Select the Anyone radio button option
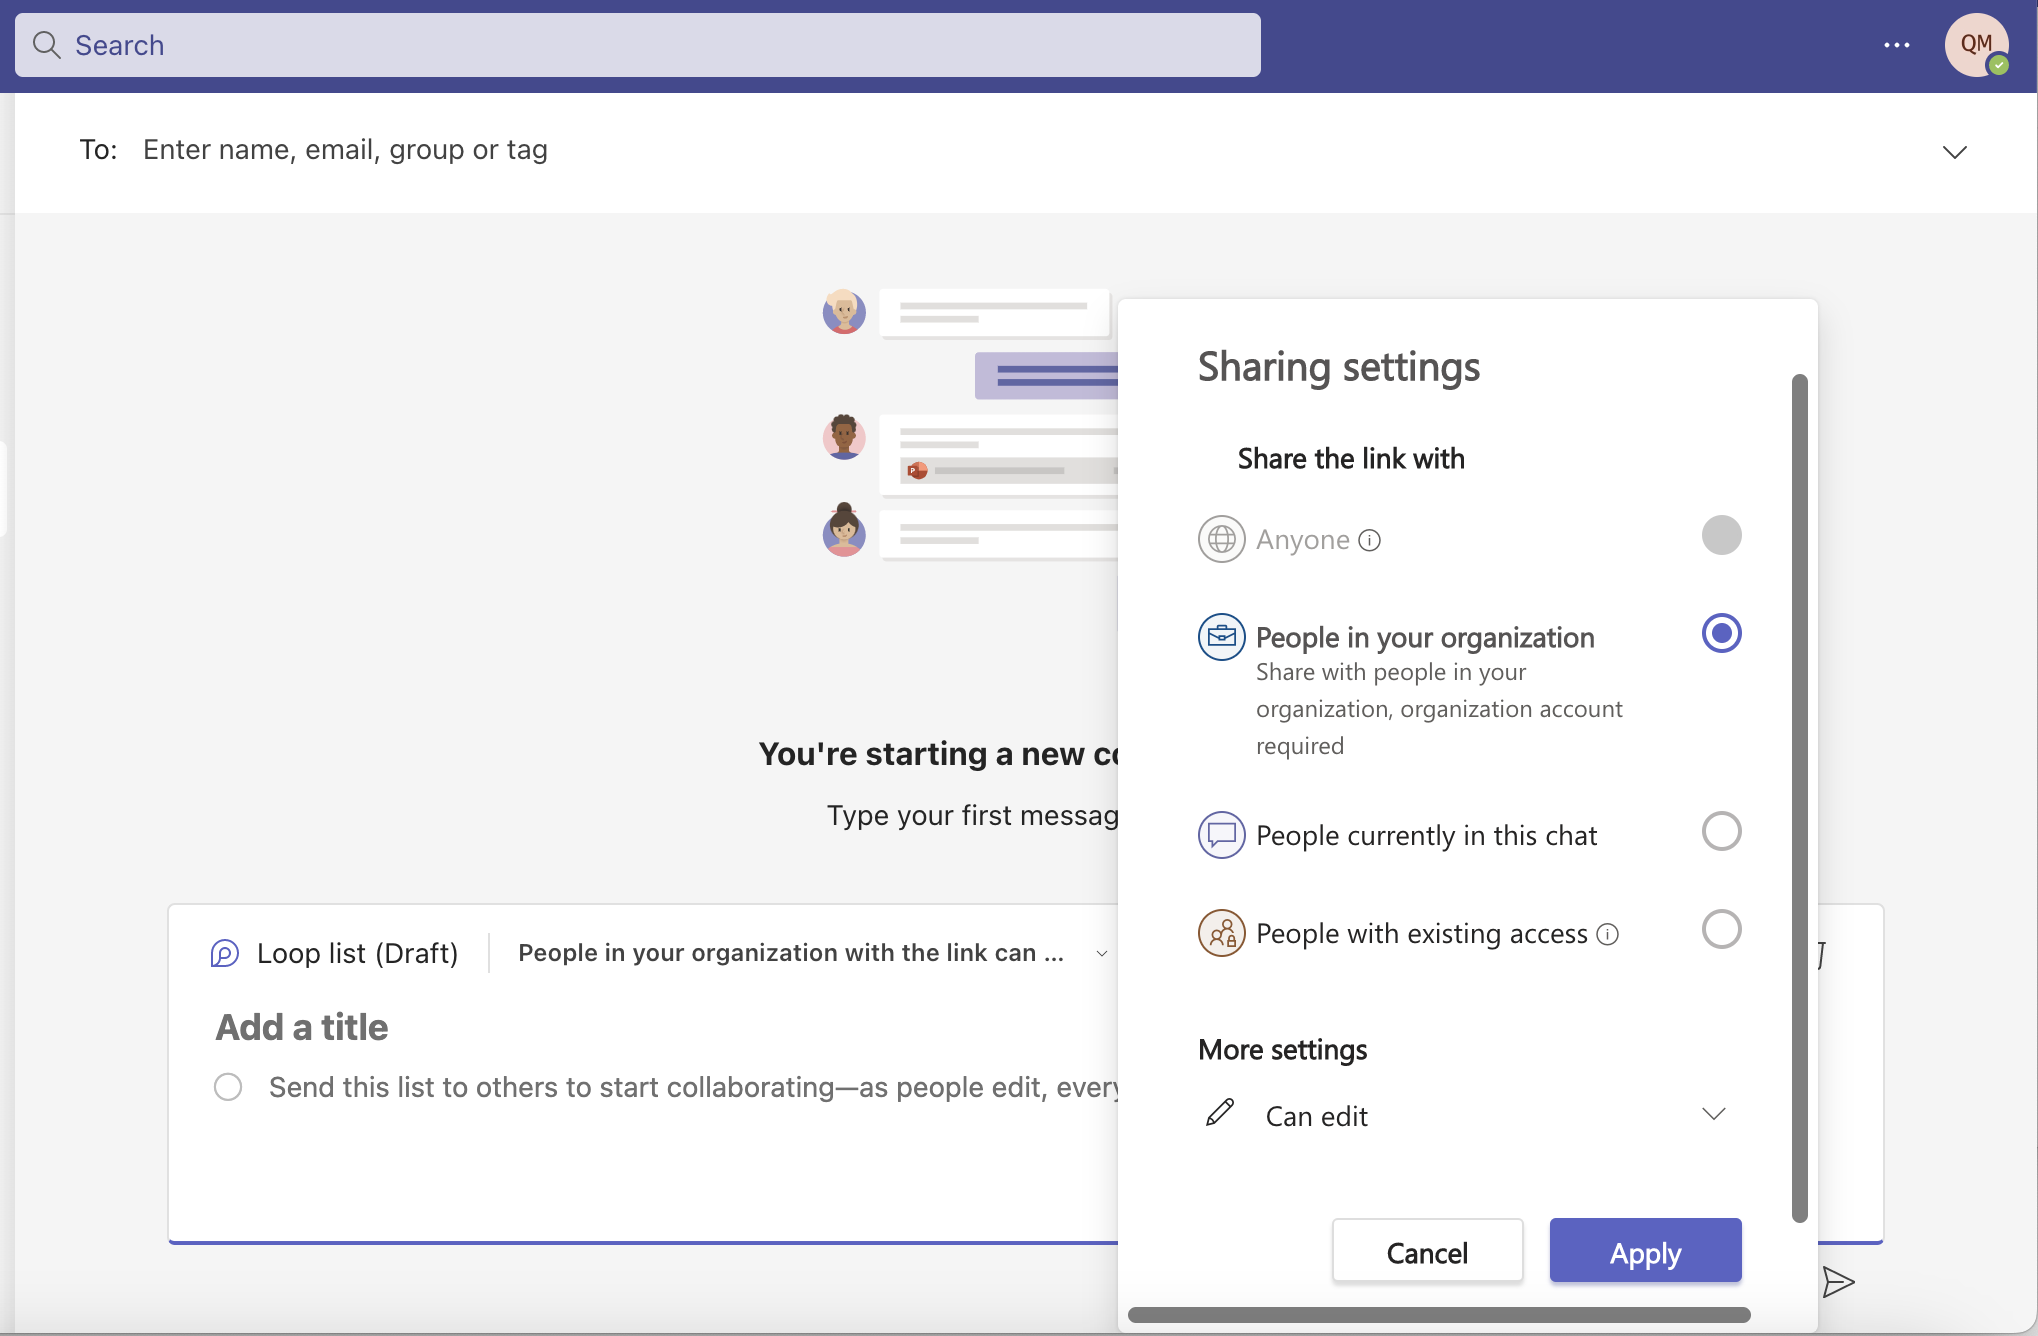2038x1336 pixels. pos(1720,534)
